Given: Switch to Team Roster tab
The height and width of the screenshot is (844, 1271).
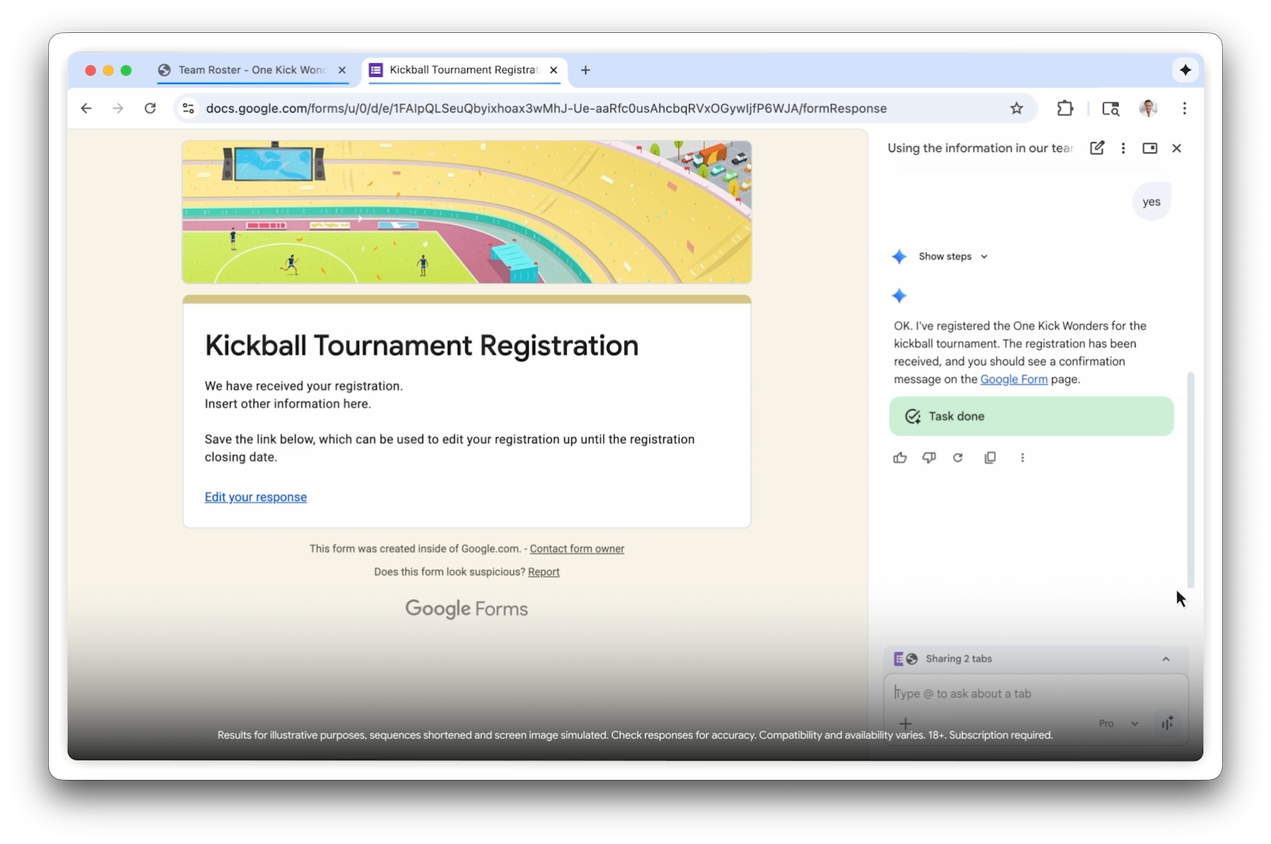Looking at the screenshot, I should (x=252, y=70).
